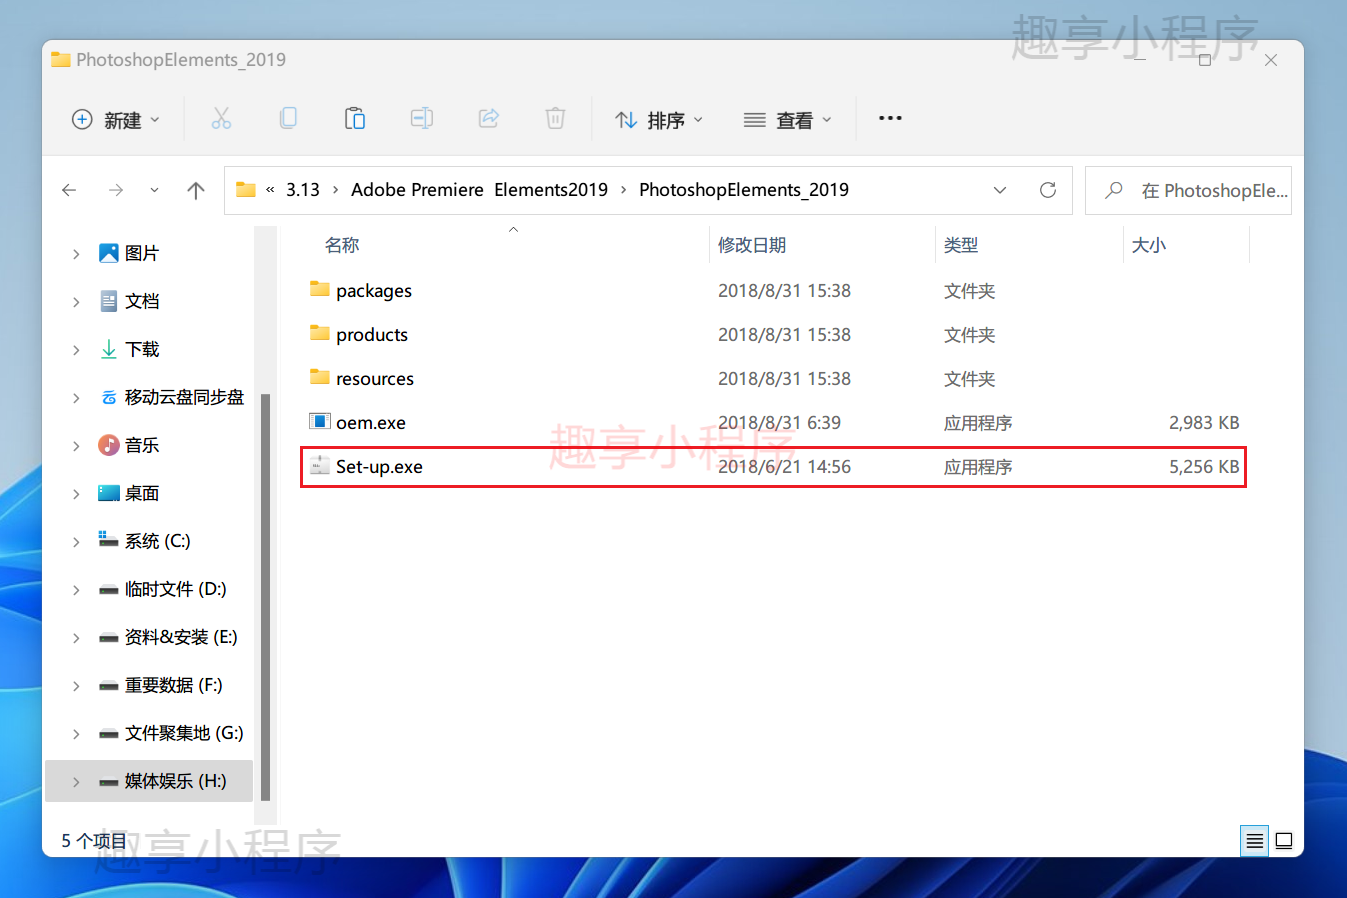Go forward with the right arrow
The width and height of the screenshot is (1347, 898).
(x=116, y=190)
